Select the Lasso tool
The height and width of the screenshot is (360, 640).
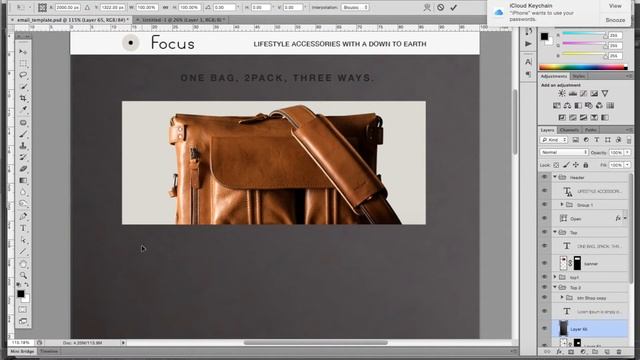(23, 75)
